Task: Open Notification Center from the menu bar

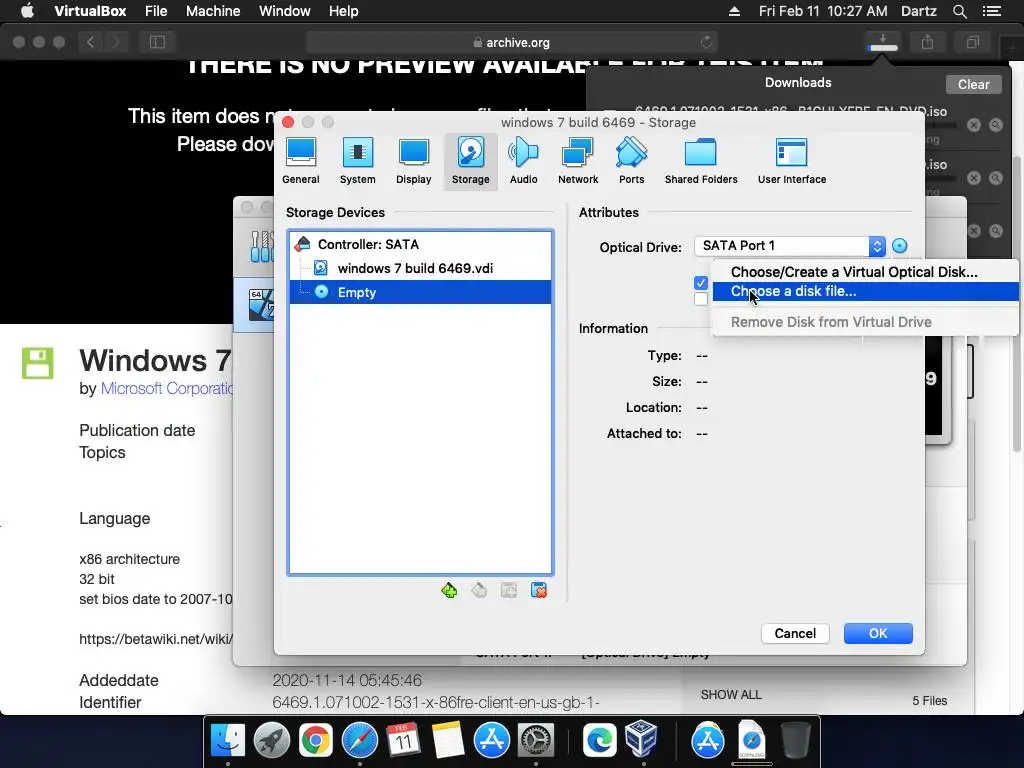Action: pos(991,11)
